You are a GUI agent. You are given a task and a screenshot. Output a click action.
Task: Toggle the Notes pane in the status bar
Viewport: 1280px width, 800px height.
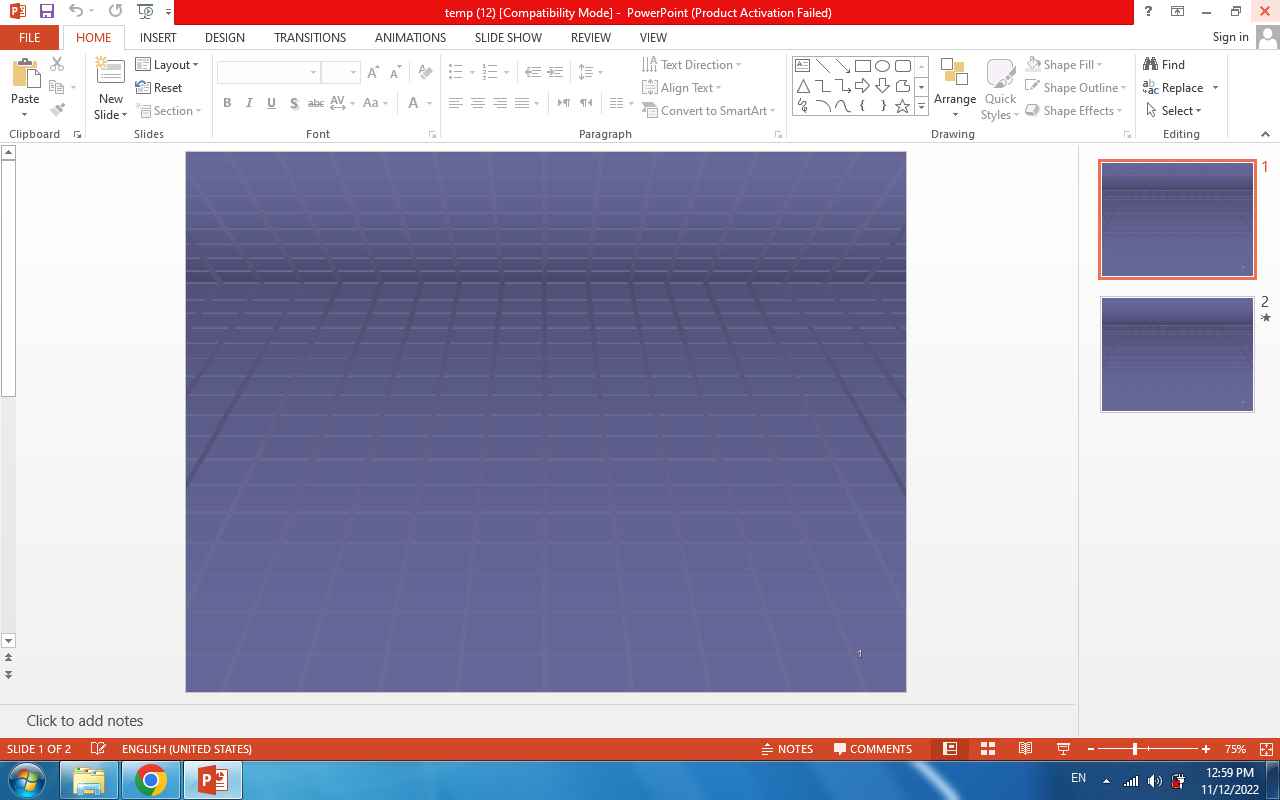786,749
